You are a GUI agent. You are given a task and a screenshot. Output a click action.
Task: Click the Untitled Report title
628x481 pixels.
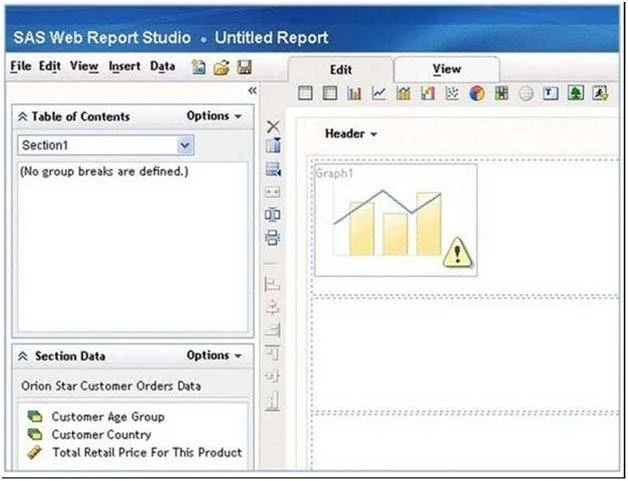272,38
